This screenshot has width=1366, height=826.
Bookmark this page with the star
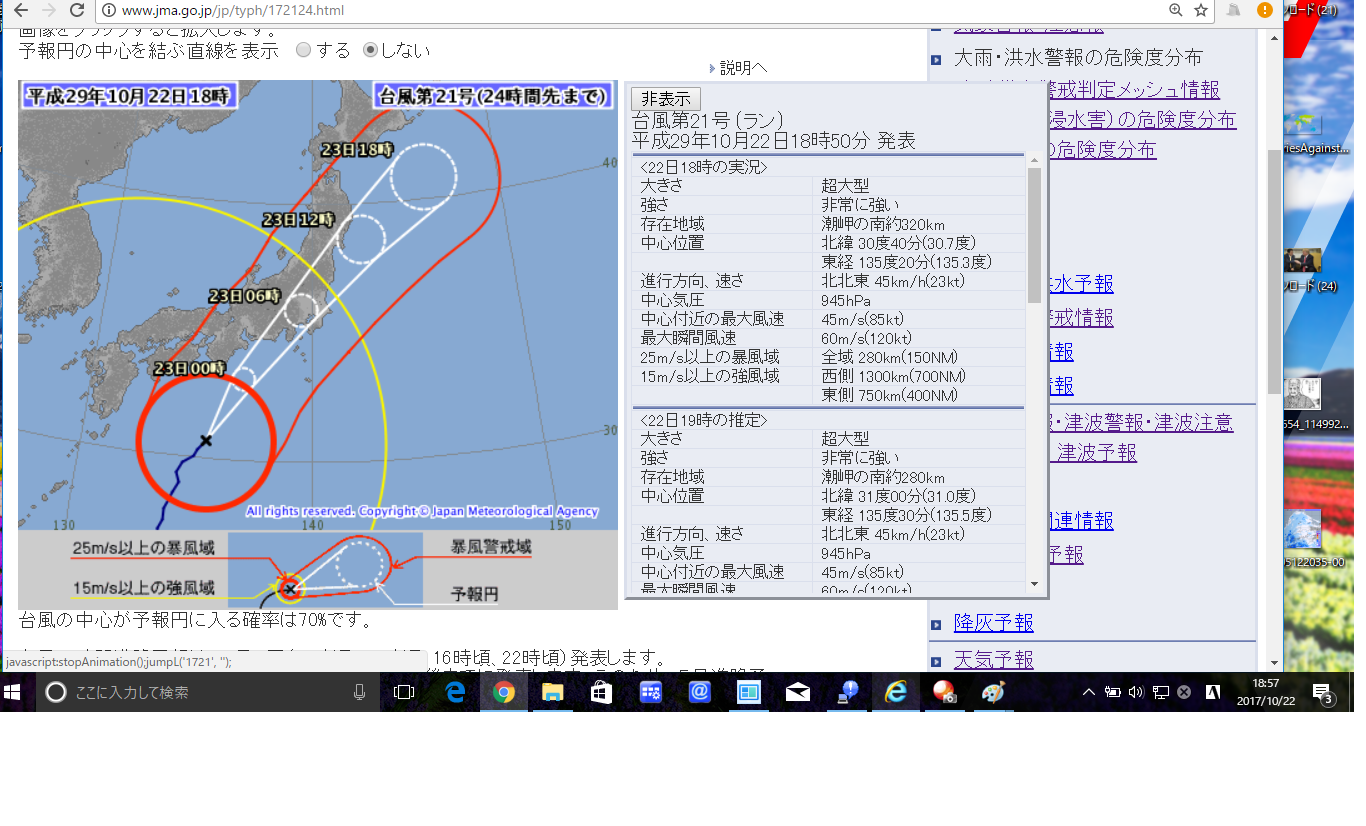[x=1201, y=10]
